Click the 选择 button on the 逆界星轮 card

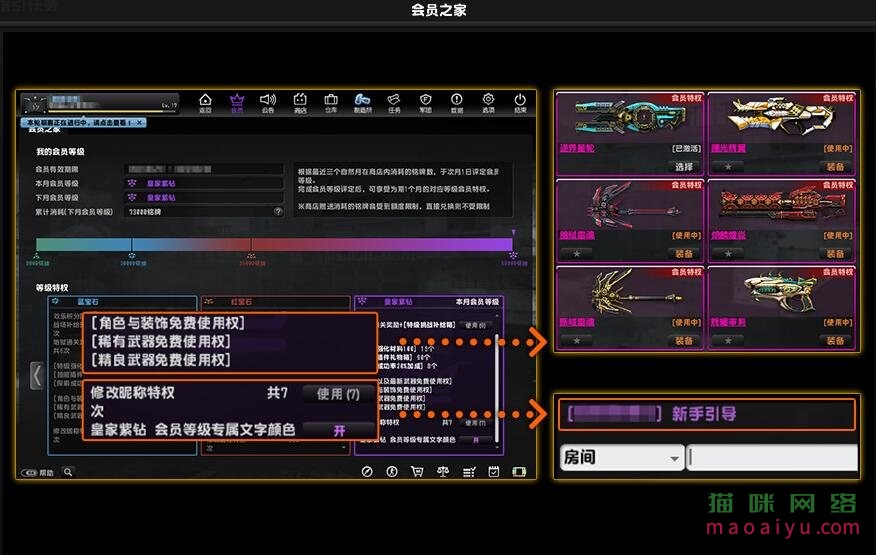pyautogui.click(x=684, y=167)
